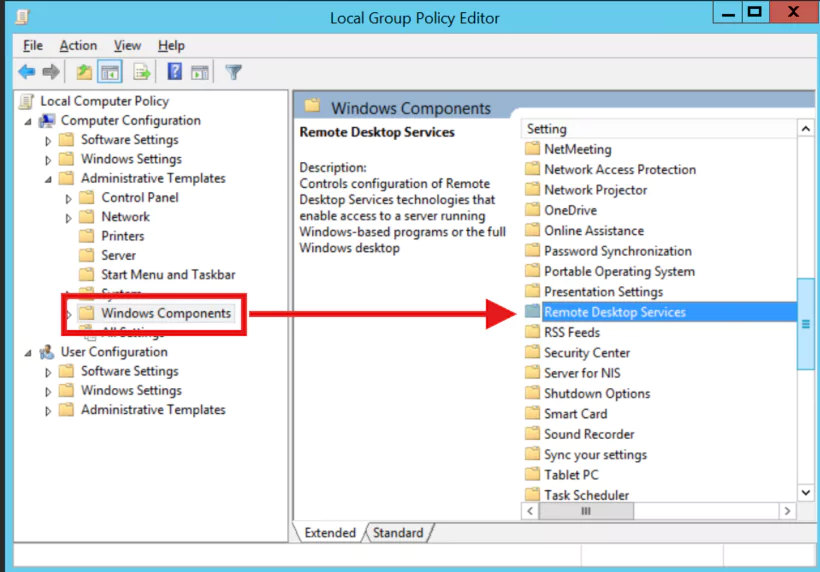Select Portable Operating System in list
This screenshot has width=820, height=572.
pyautogui.click(x=619, y=271)
